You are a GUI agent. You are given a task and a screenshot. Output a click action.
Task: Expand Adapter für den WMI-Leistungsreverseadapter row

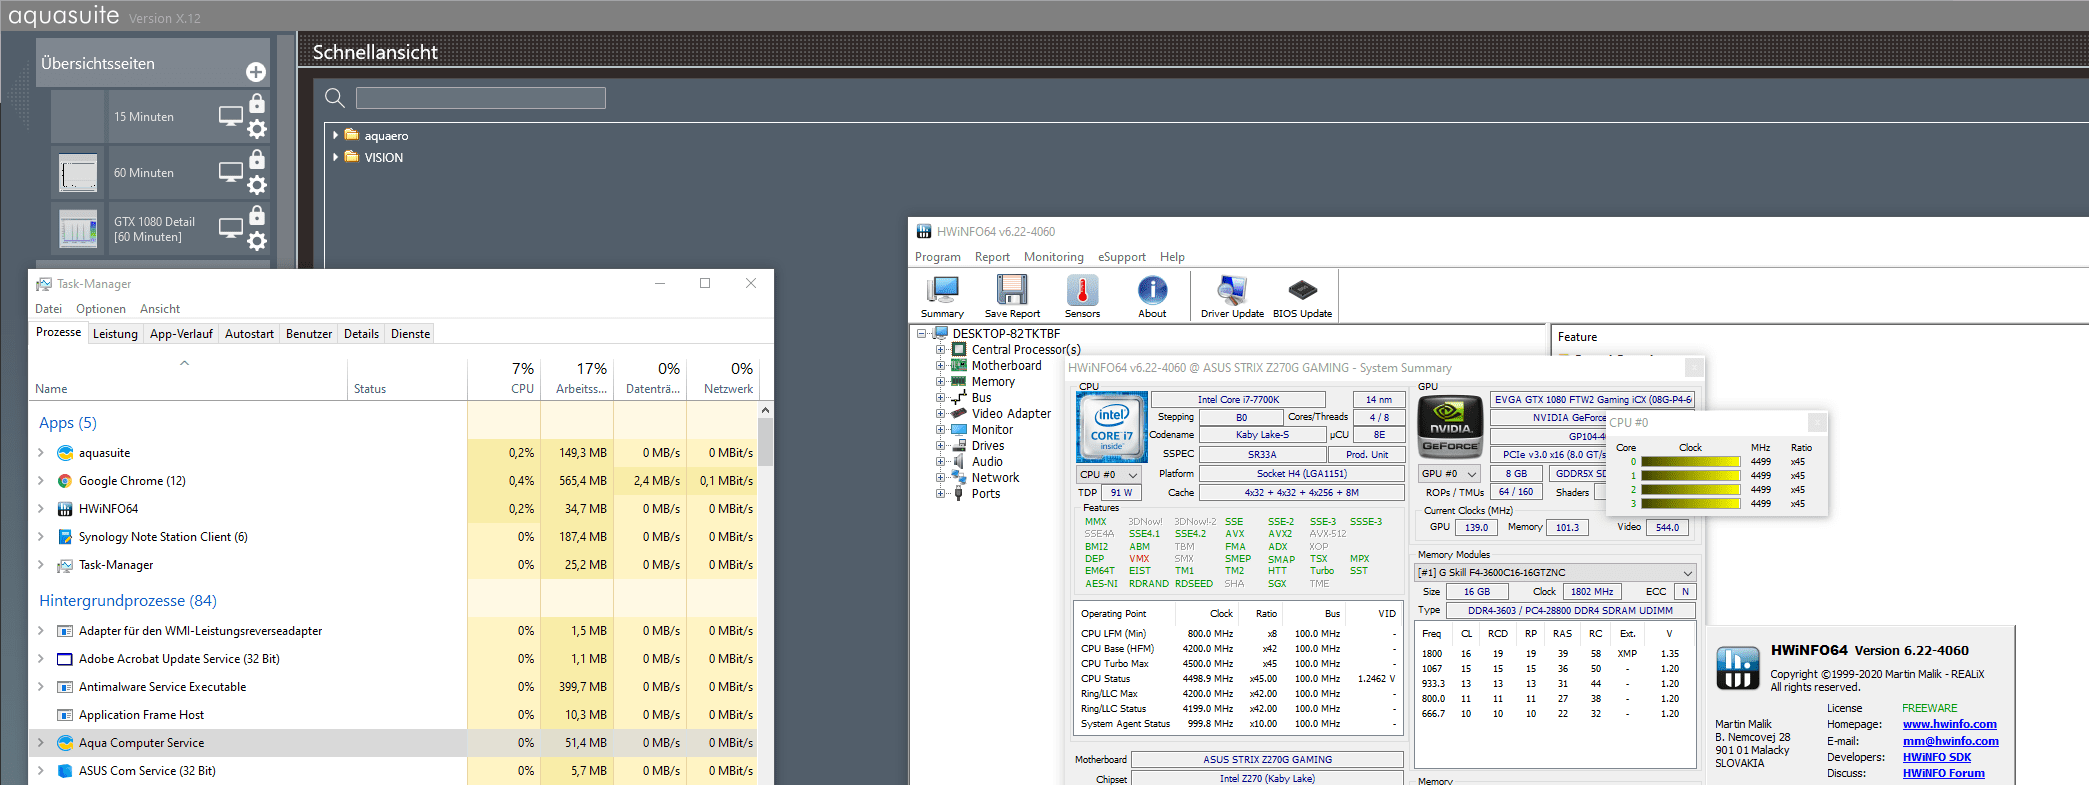tap(41, 631)
